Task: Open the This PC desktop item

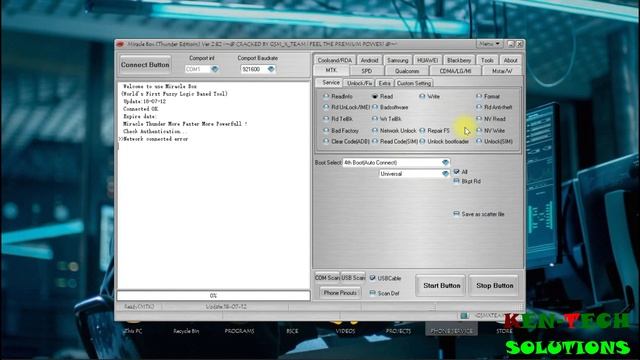Action: pos(134,331)
